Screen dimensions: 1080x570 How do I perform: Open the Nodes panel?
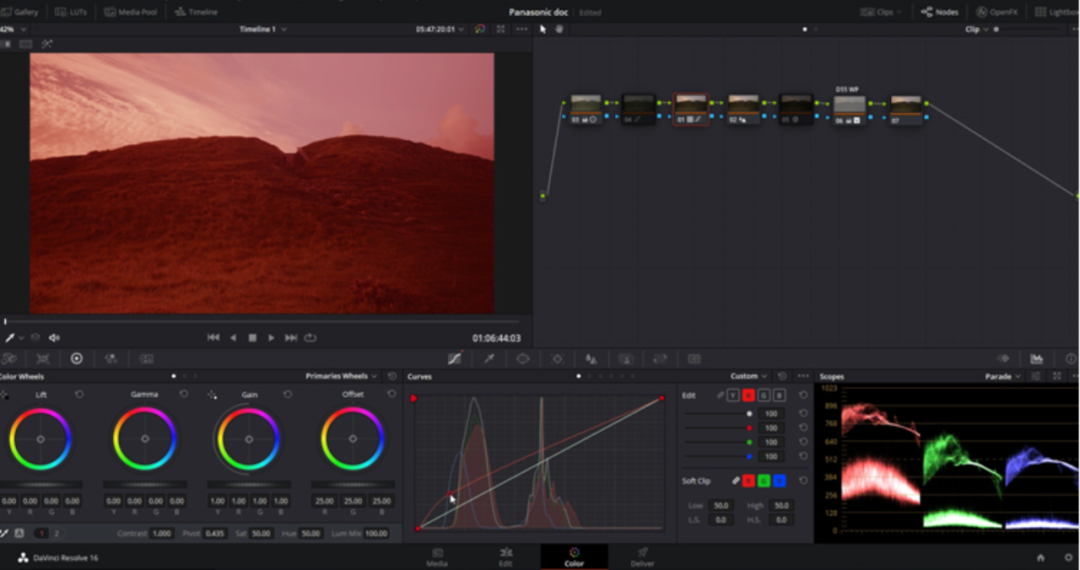click(x=939, y=12)
